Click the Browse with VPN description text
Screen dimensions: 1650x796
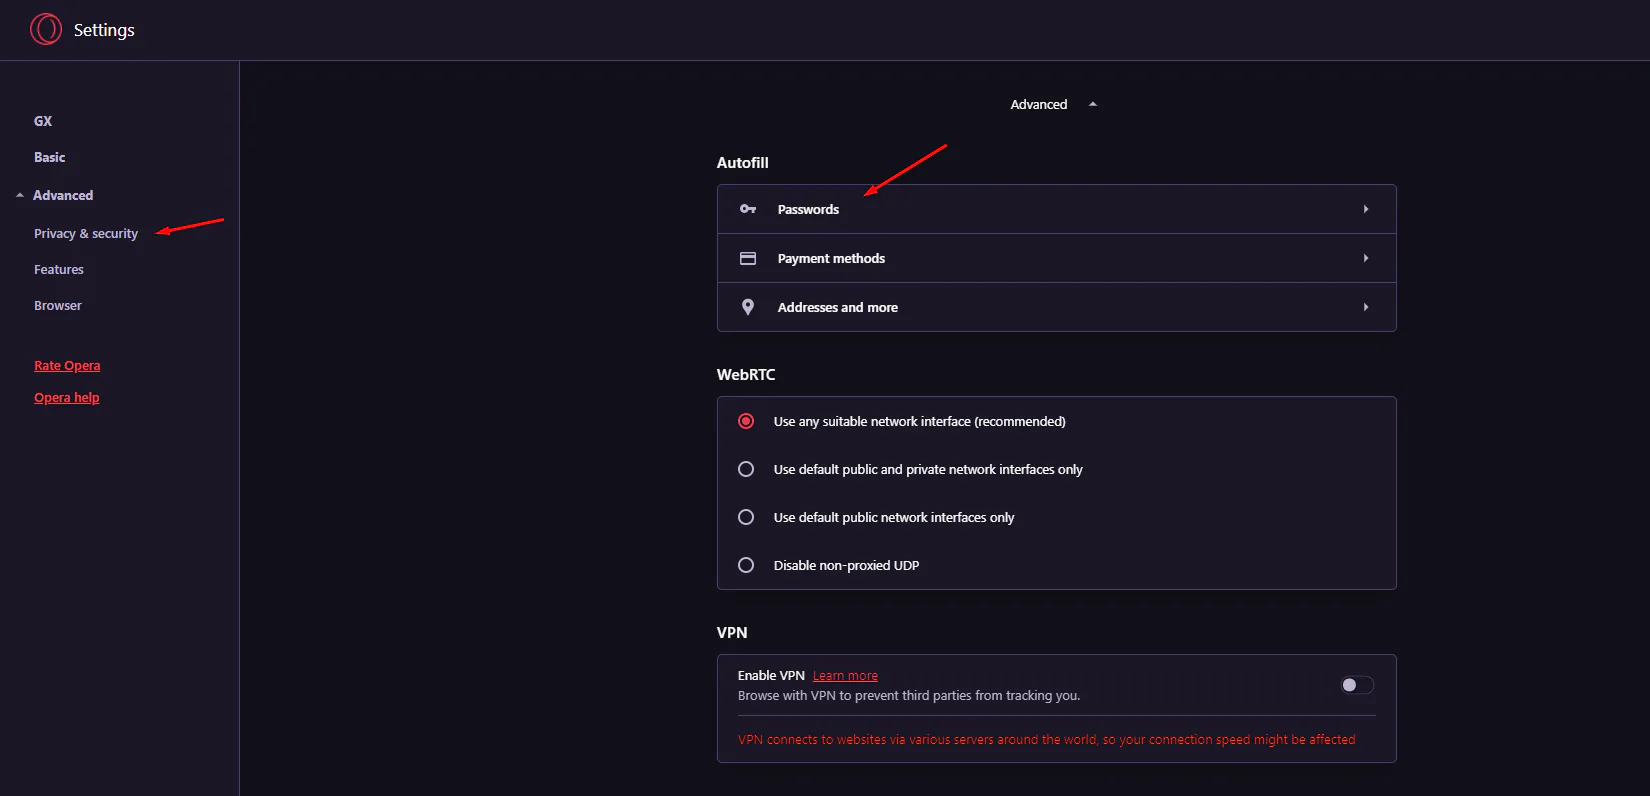pyautogui.click(x=909, y=695)
